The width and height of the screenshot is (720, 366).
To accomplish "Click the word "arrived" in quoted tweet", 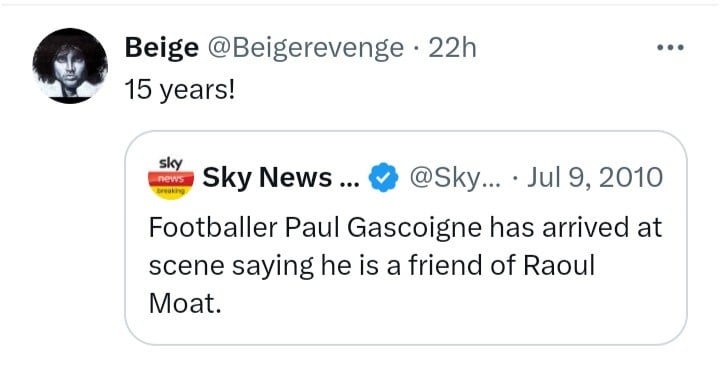I will coord(585,227).
